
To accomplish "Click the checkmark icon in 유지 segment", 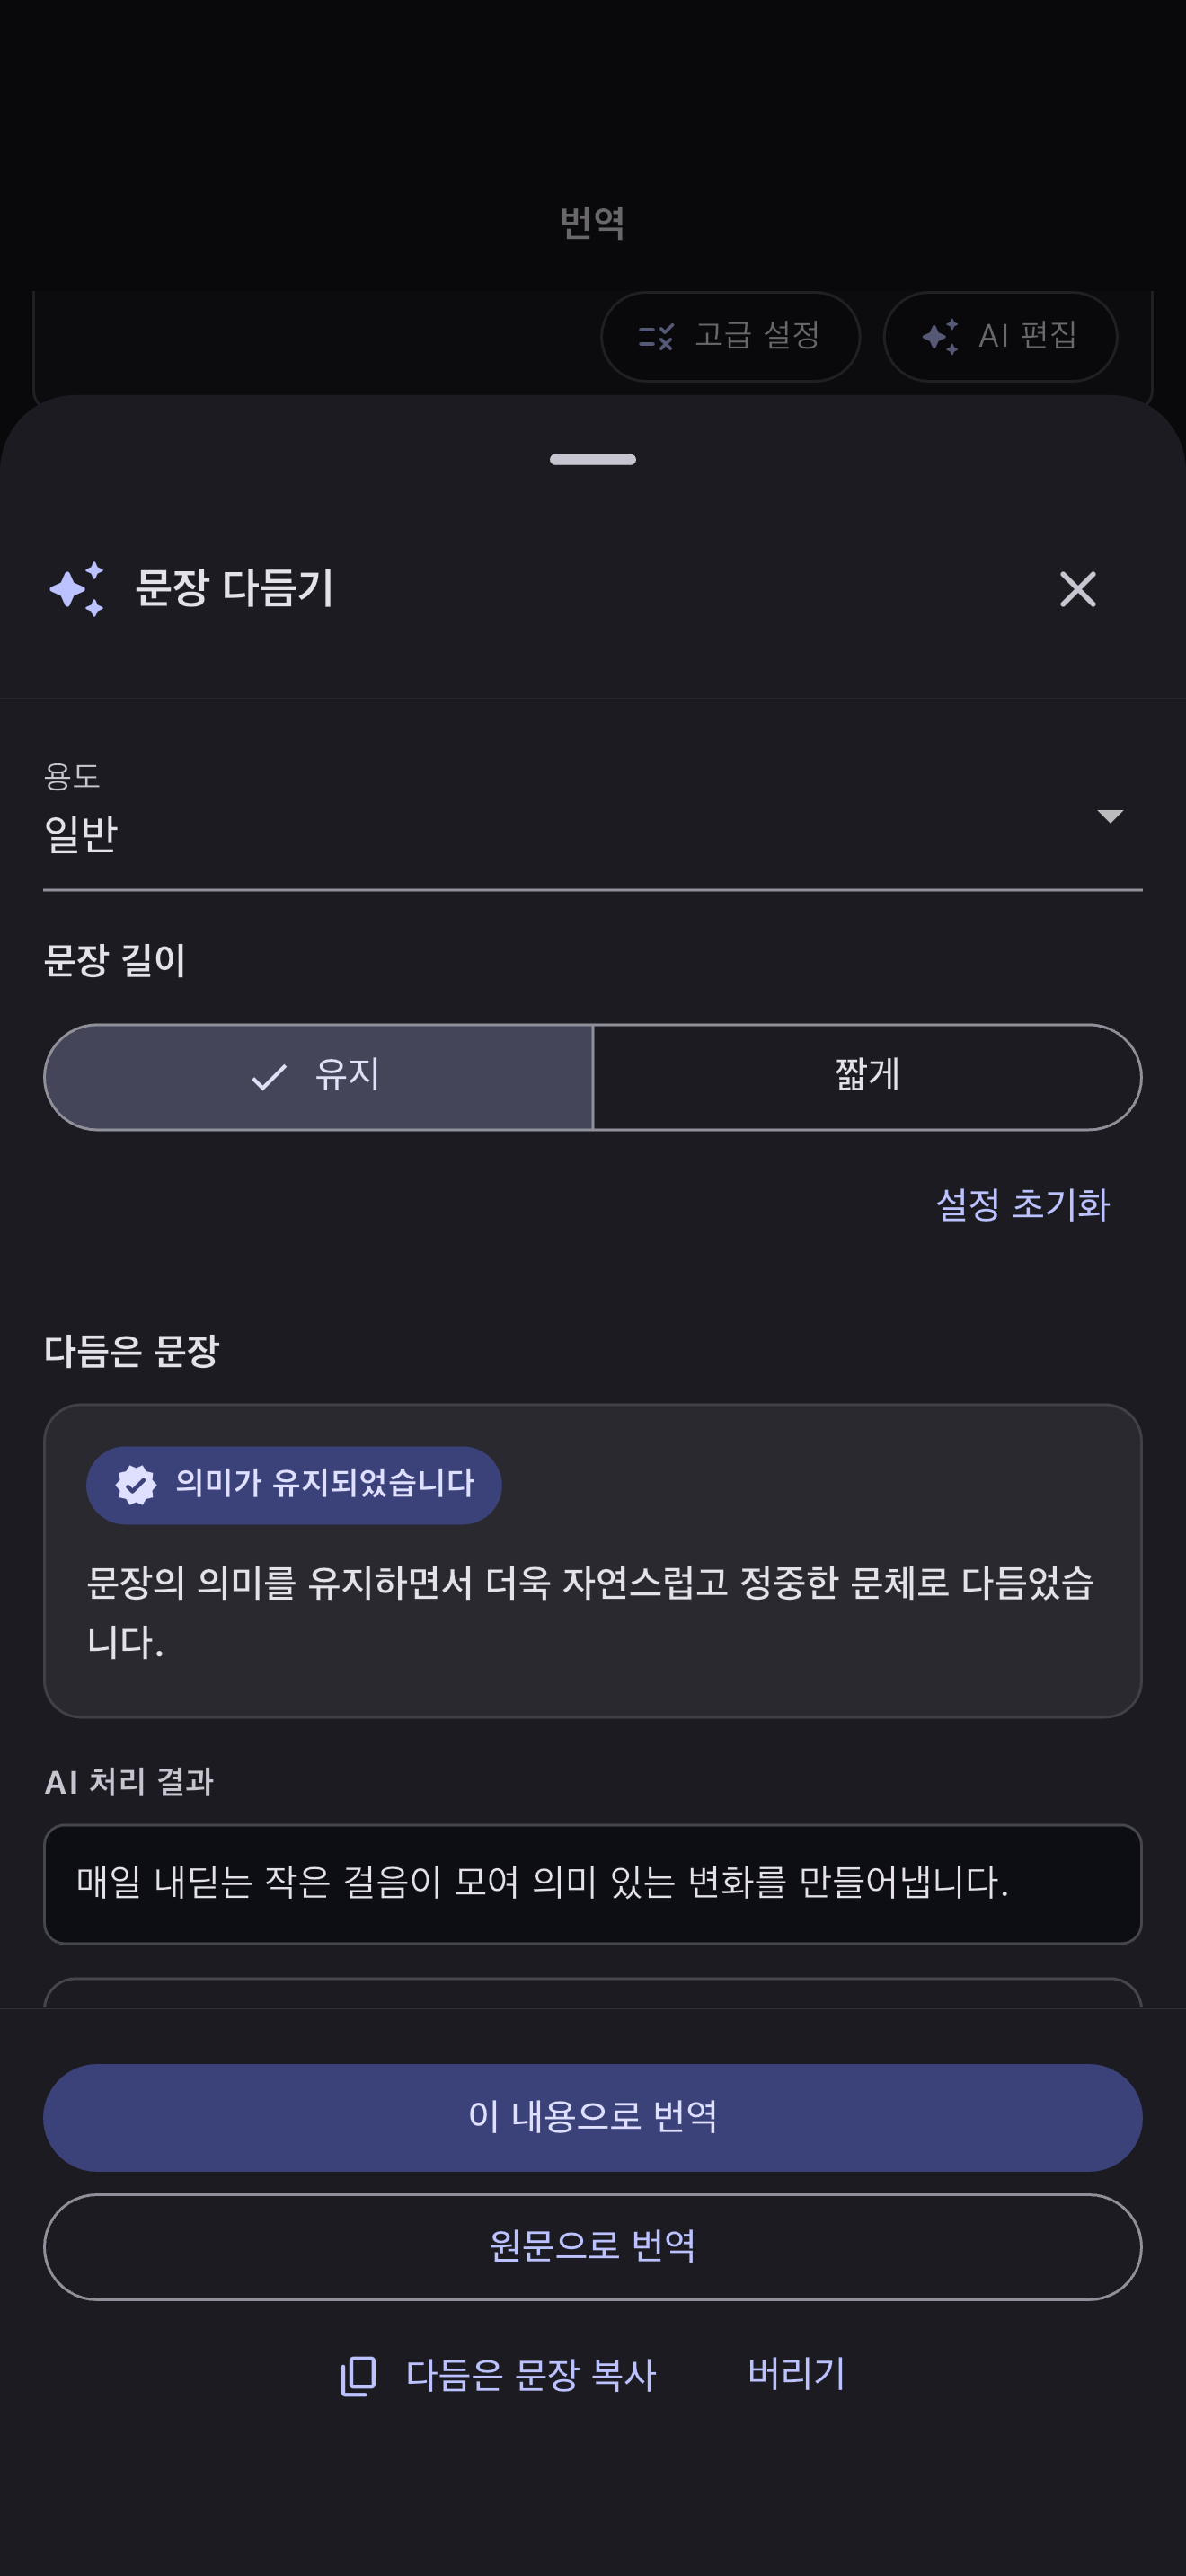I will pos(269,1077).
